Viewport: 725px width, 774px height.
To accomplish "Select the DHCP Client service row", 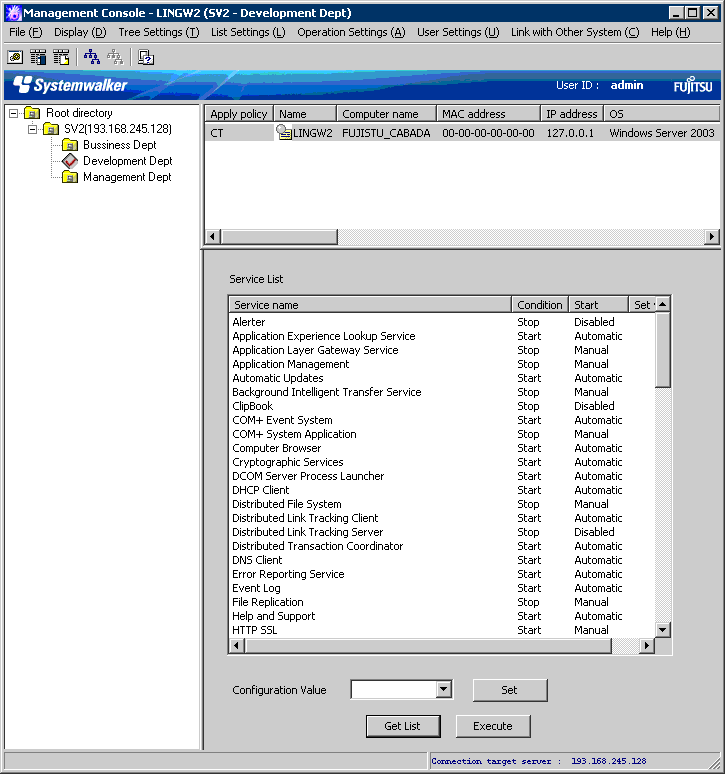I will click(x=442, y=490).
